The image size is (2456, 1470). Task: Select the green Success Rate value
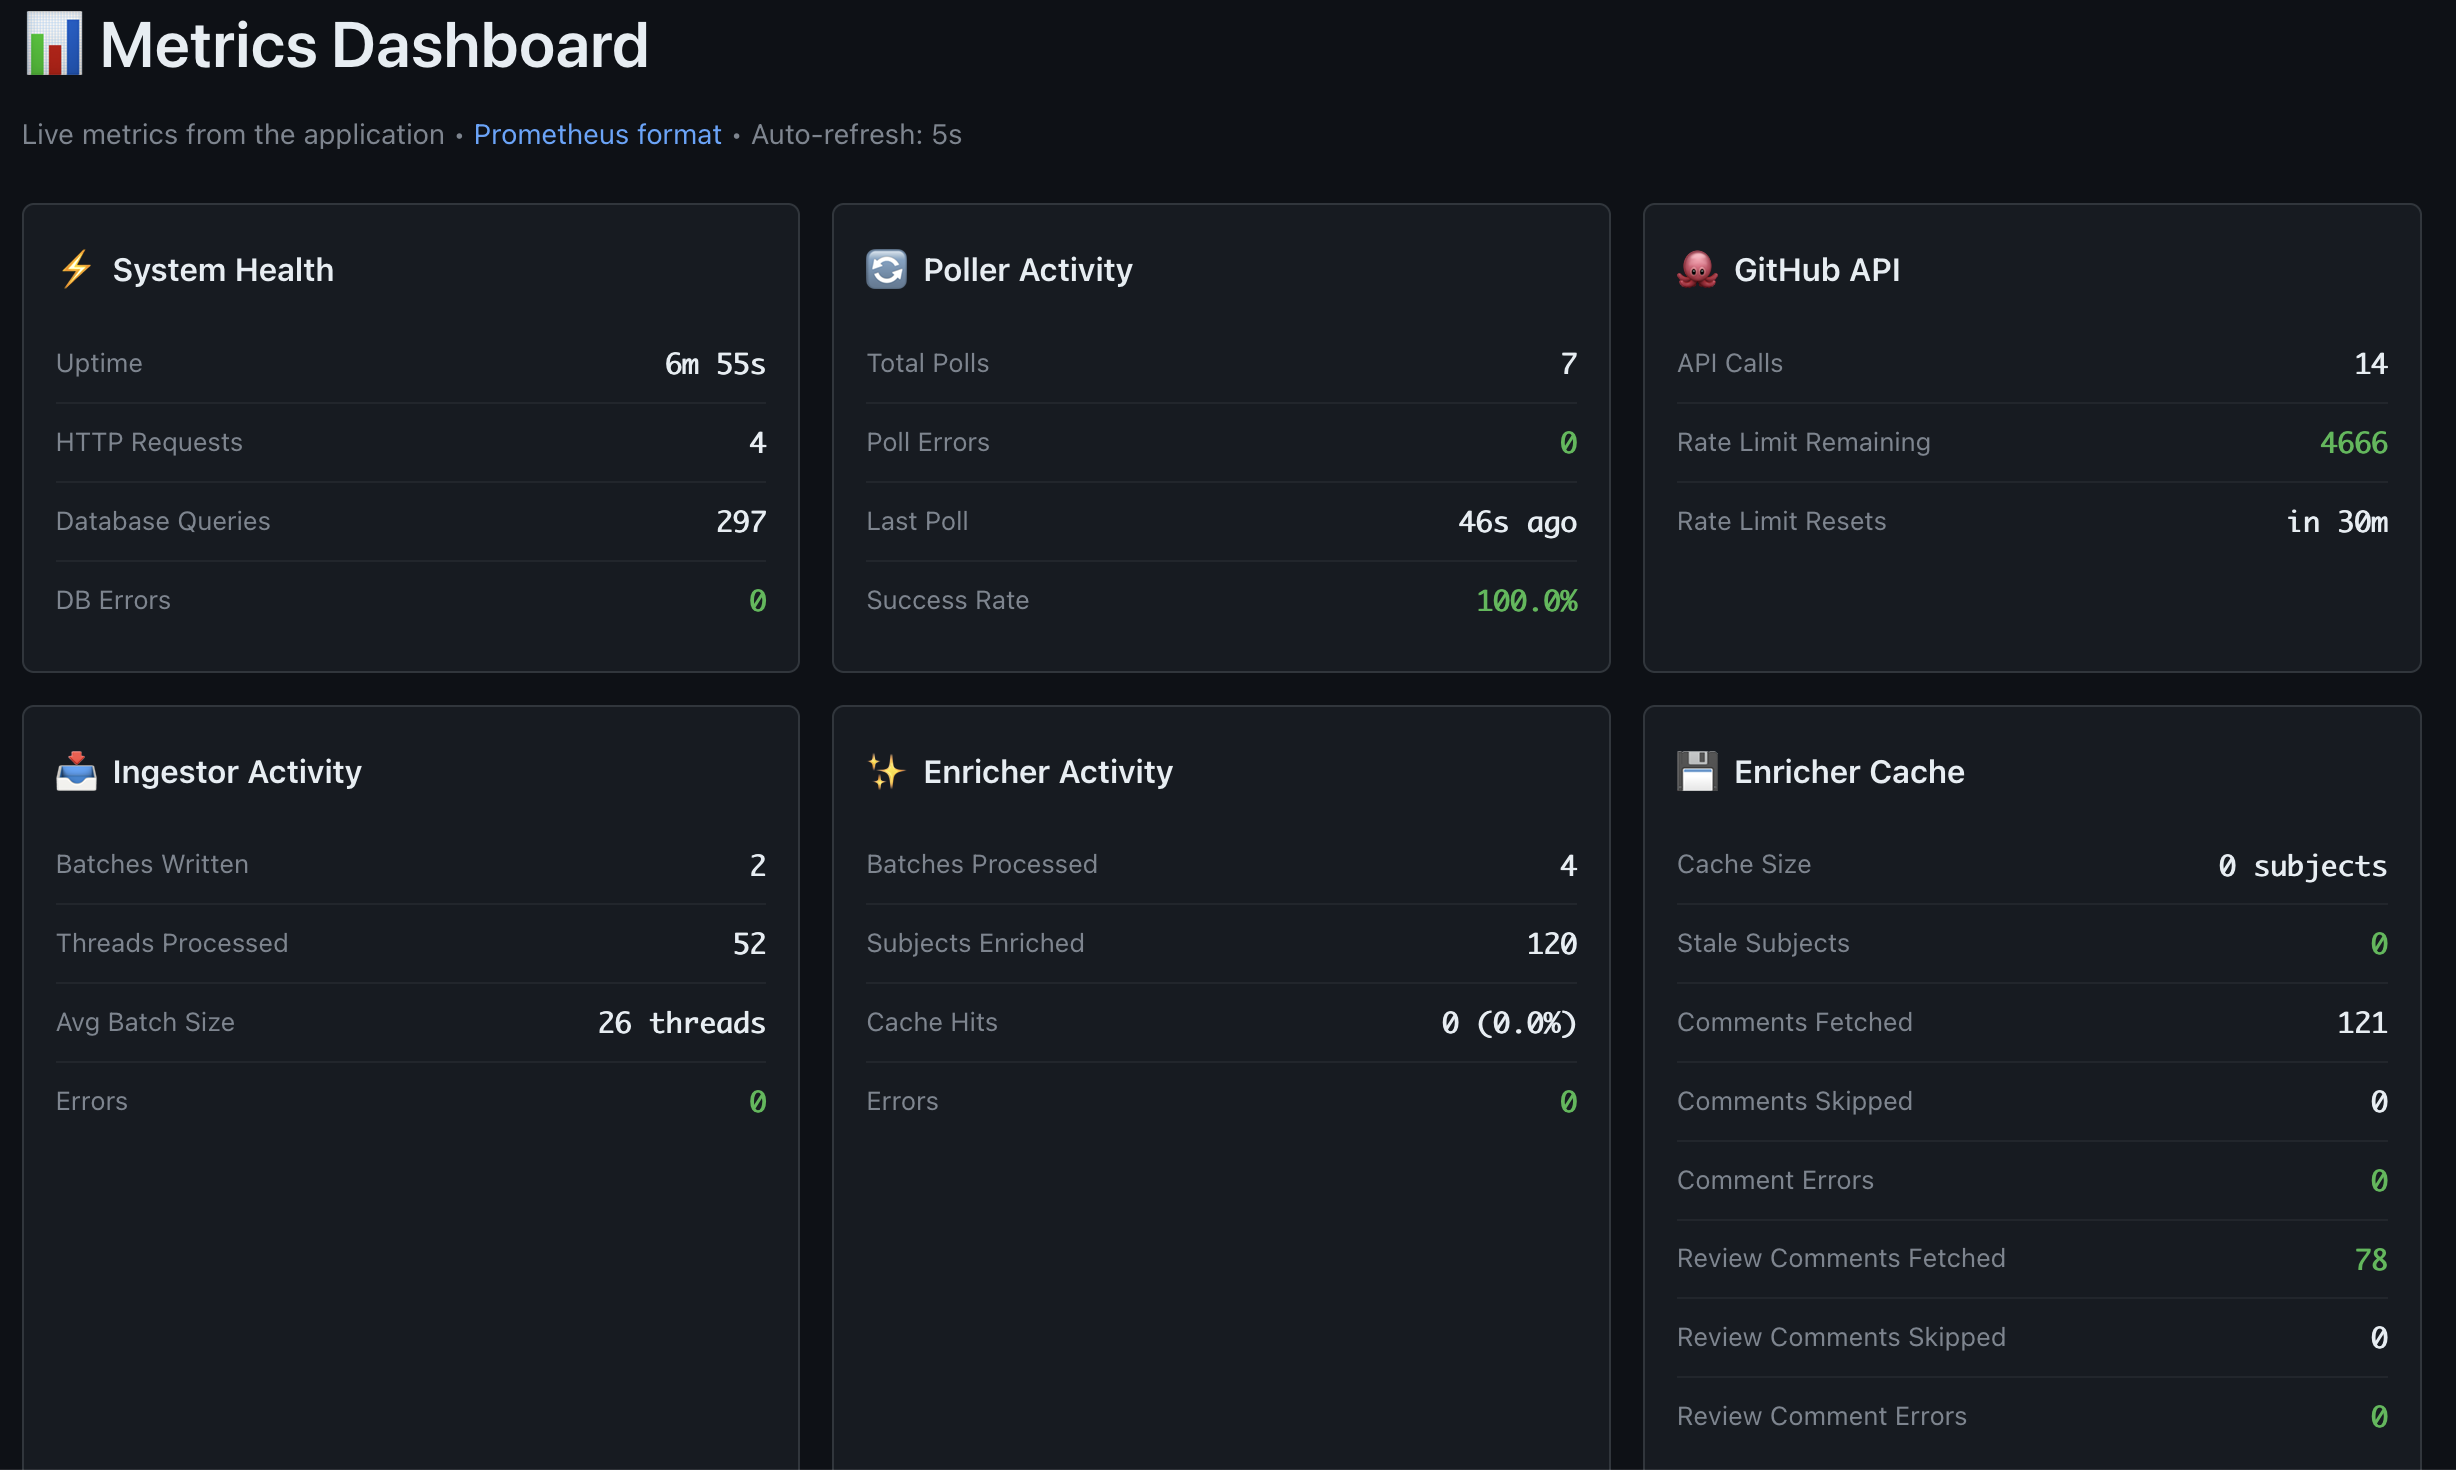[1527, 600]
